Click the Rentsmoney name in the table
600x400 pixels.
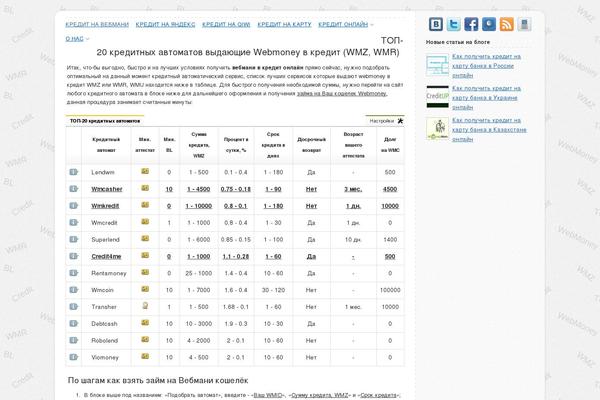coord(109,273)
